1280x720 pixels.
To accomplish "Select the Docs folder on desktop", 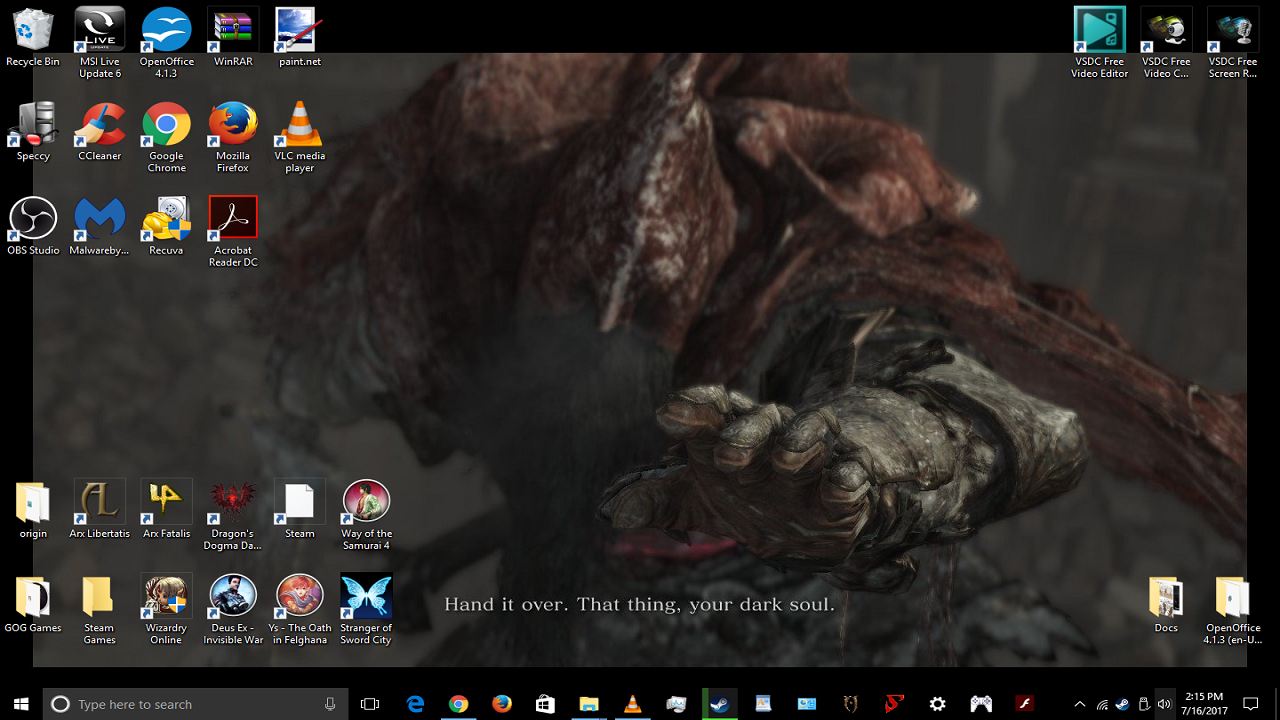I will pos(1166,603).
